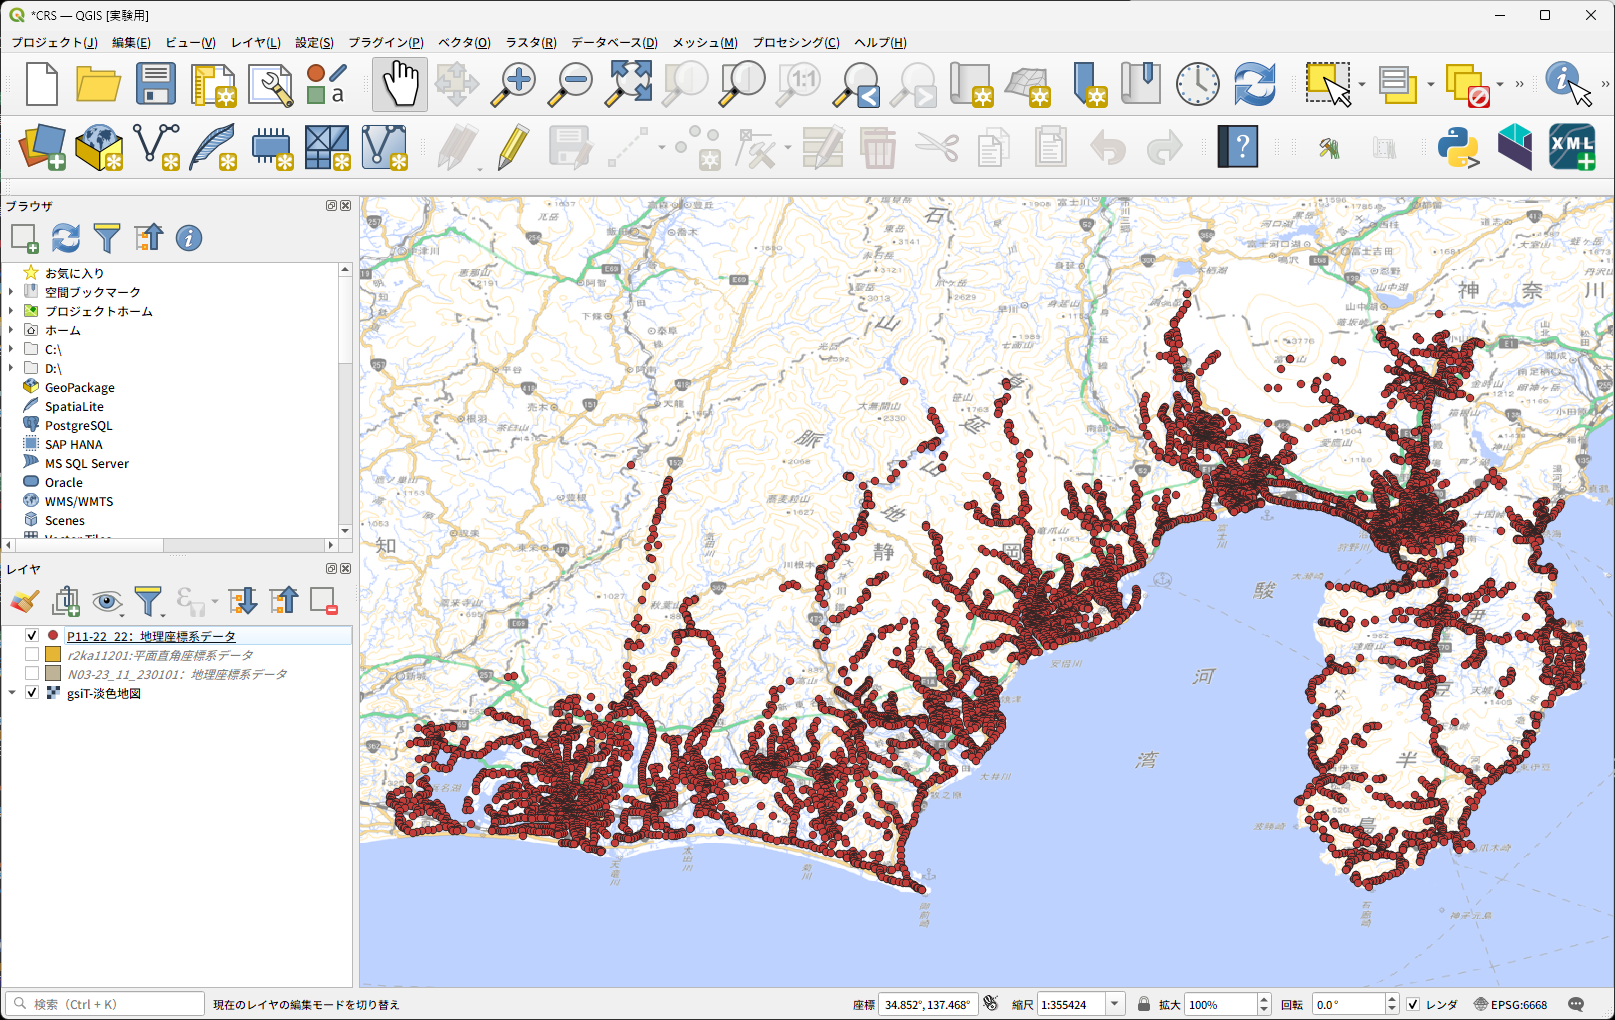Open the プラグイン(P) menu
Image resolution: width=1615 pixels, height=1020 pixels.
pos(385,42)
